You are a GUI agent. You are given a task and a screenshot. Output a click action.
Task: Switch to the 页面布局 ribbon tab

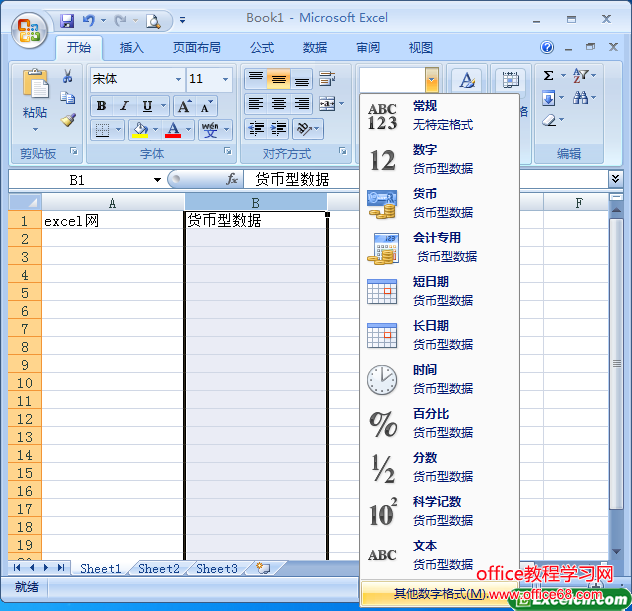click(196, 48)
